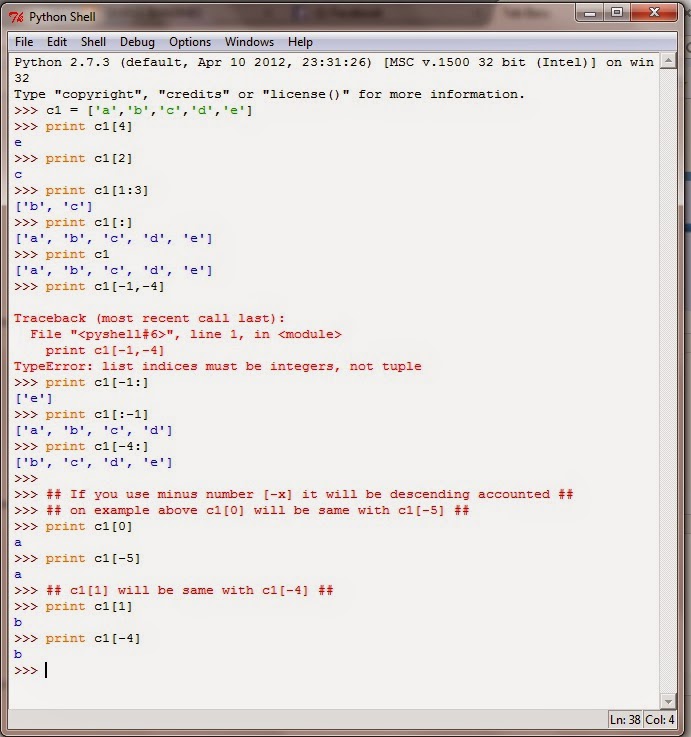This screenshot has height=737, width=691.
Task: Place cursor at the empty final prompt
Action: (x=47, y=670)
